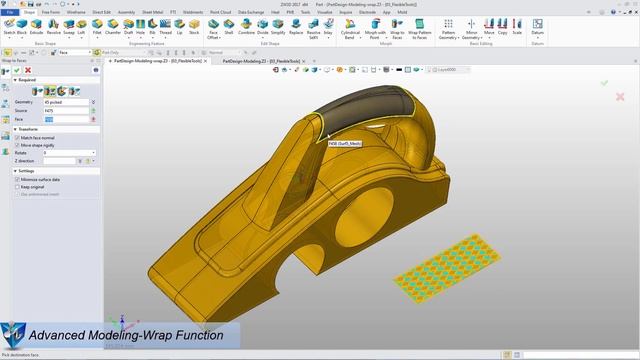Select the Wrap Pattern to Faces tool
640x360 pixels.
click(x=419, y=29)
